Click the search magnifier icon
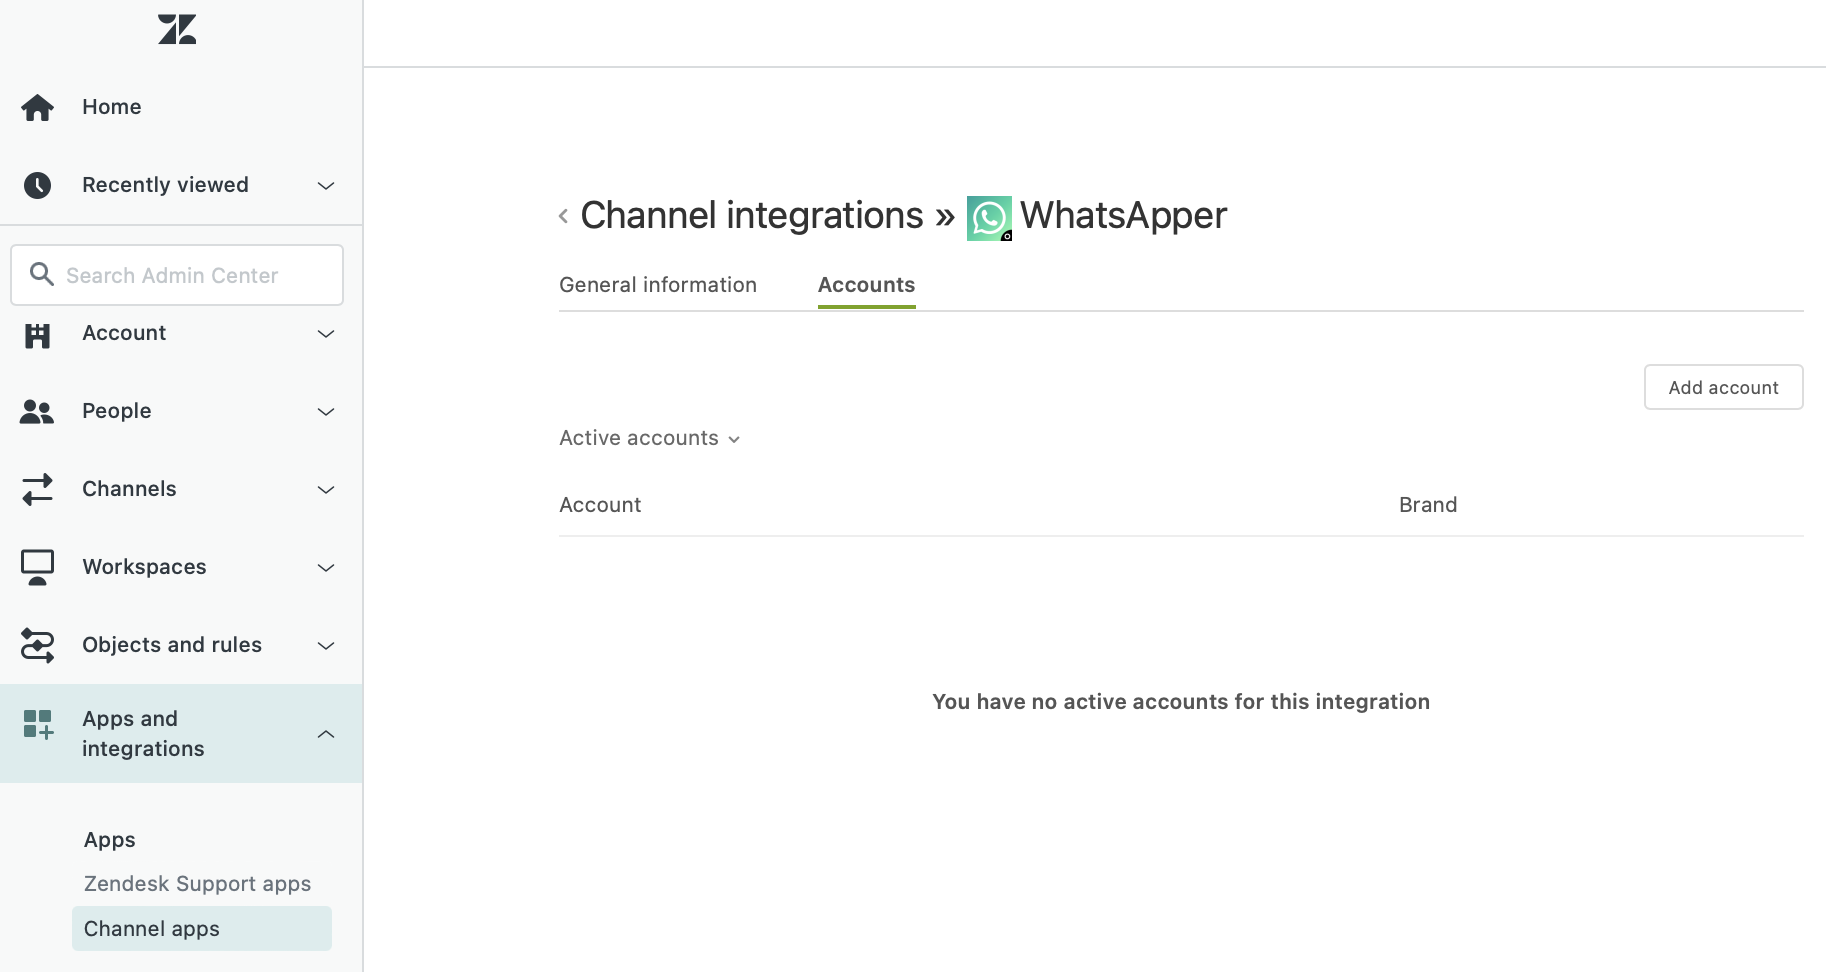 pos(41,274)
